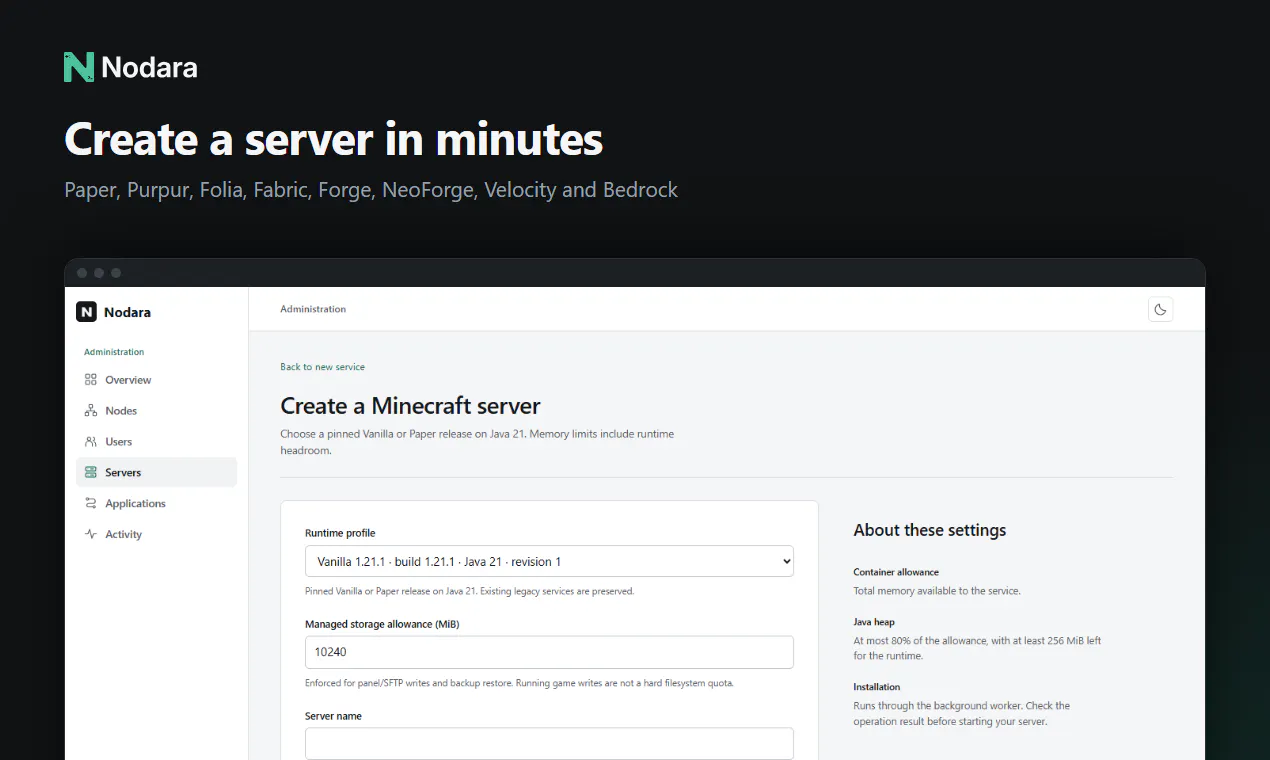
Task: Select Users in the sidebar menu
Action: pos(156,442)
